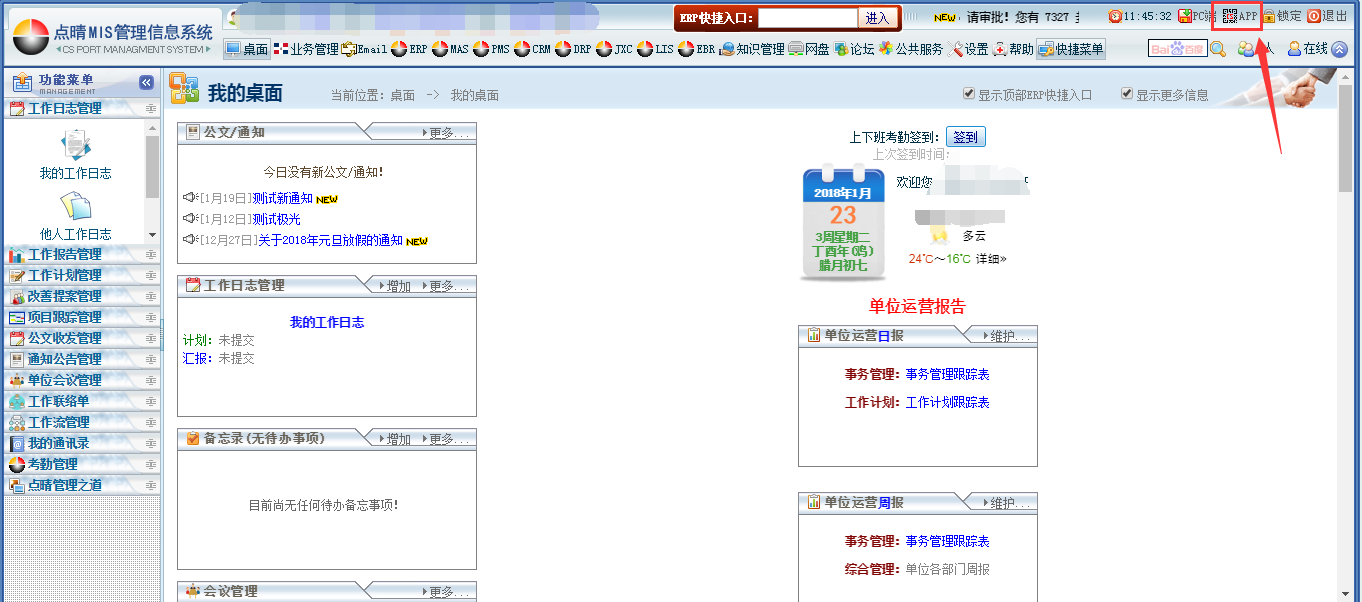Collapse the top header with round up-arrow button

[1339, 49]
